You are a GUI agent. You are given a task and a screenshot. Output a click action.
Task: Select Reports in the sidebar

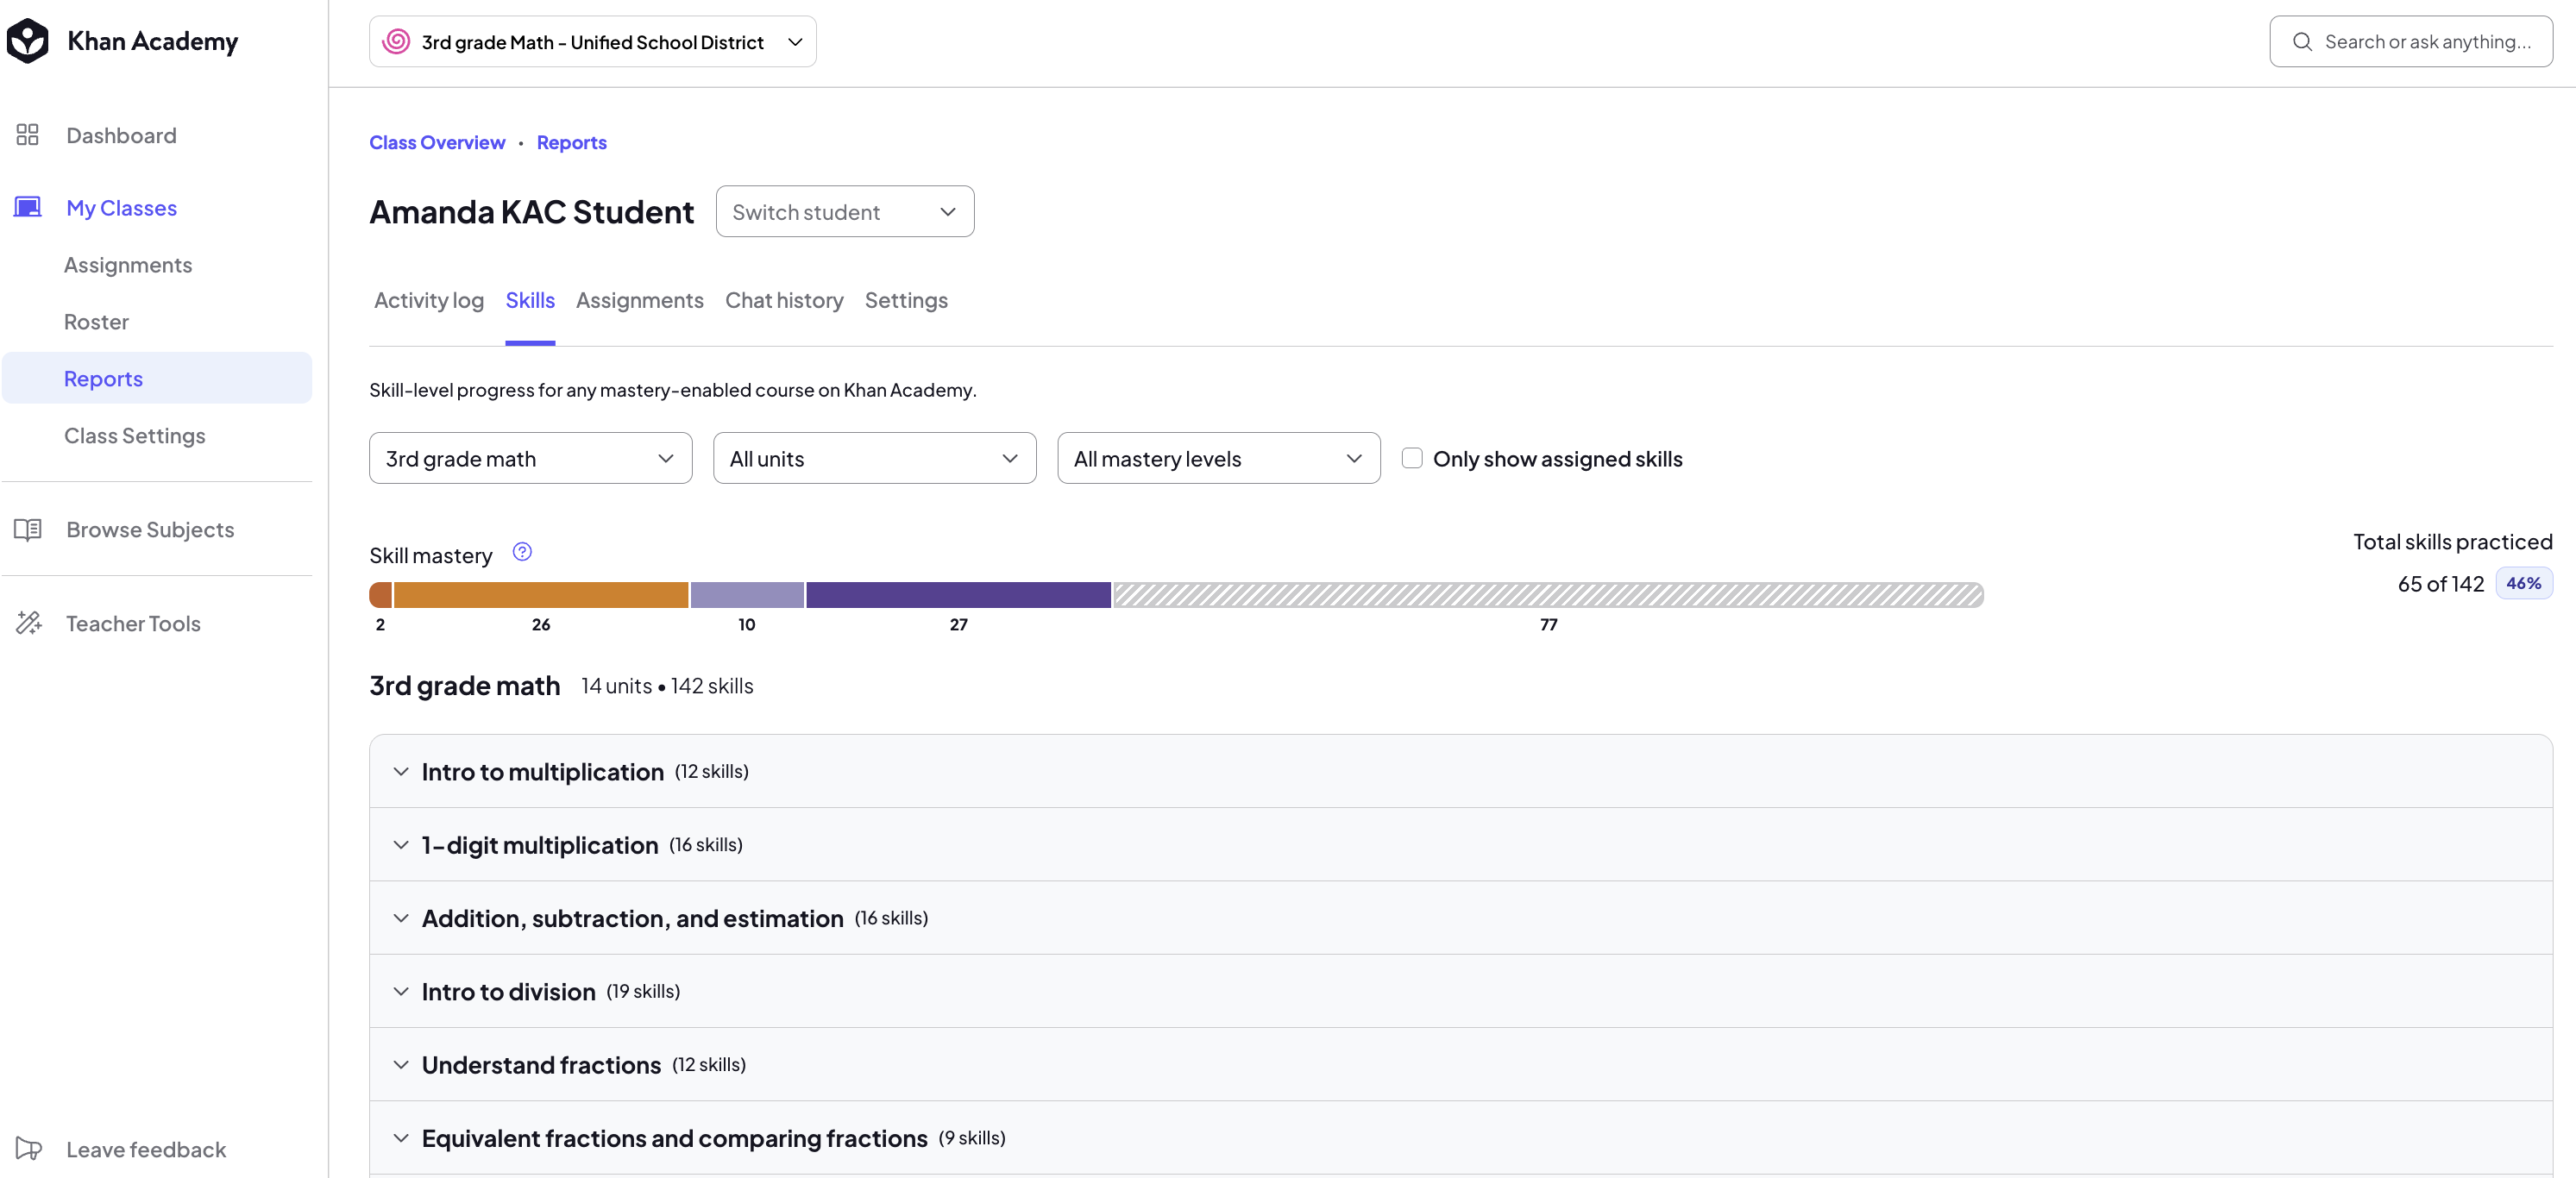coord(157,378)
